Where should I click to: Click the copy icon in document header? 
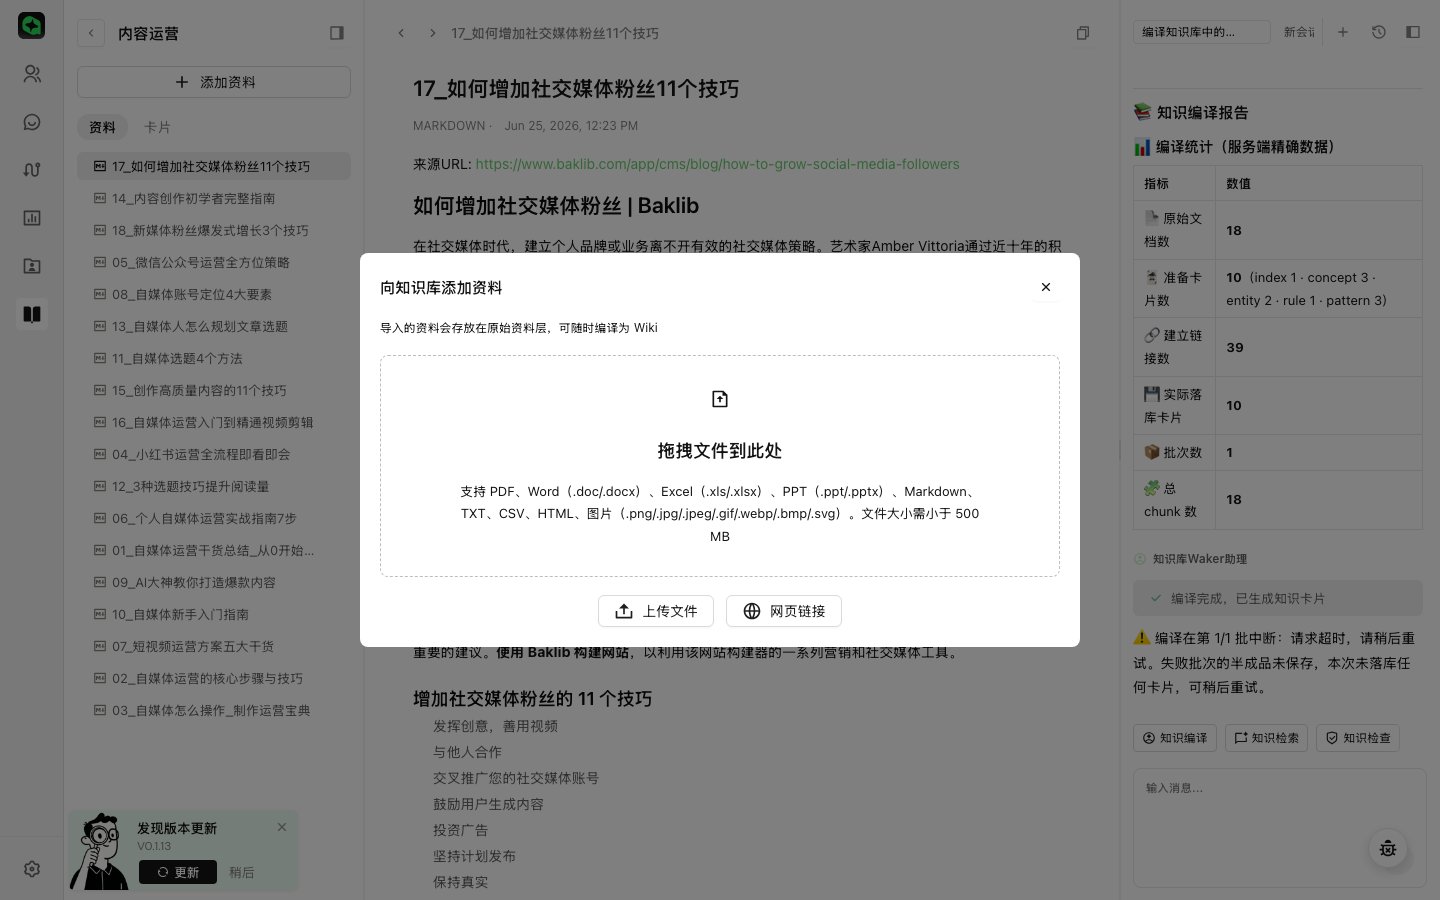1083,33
